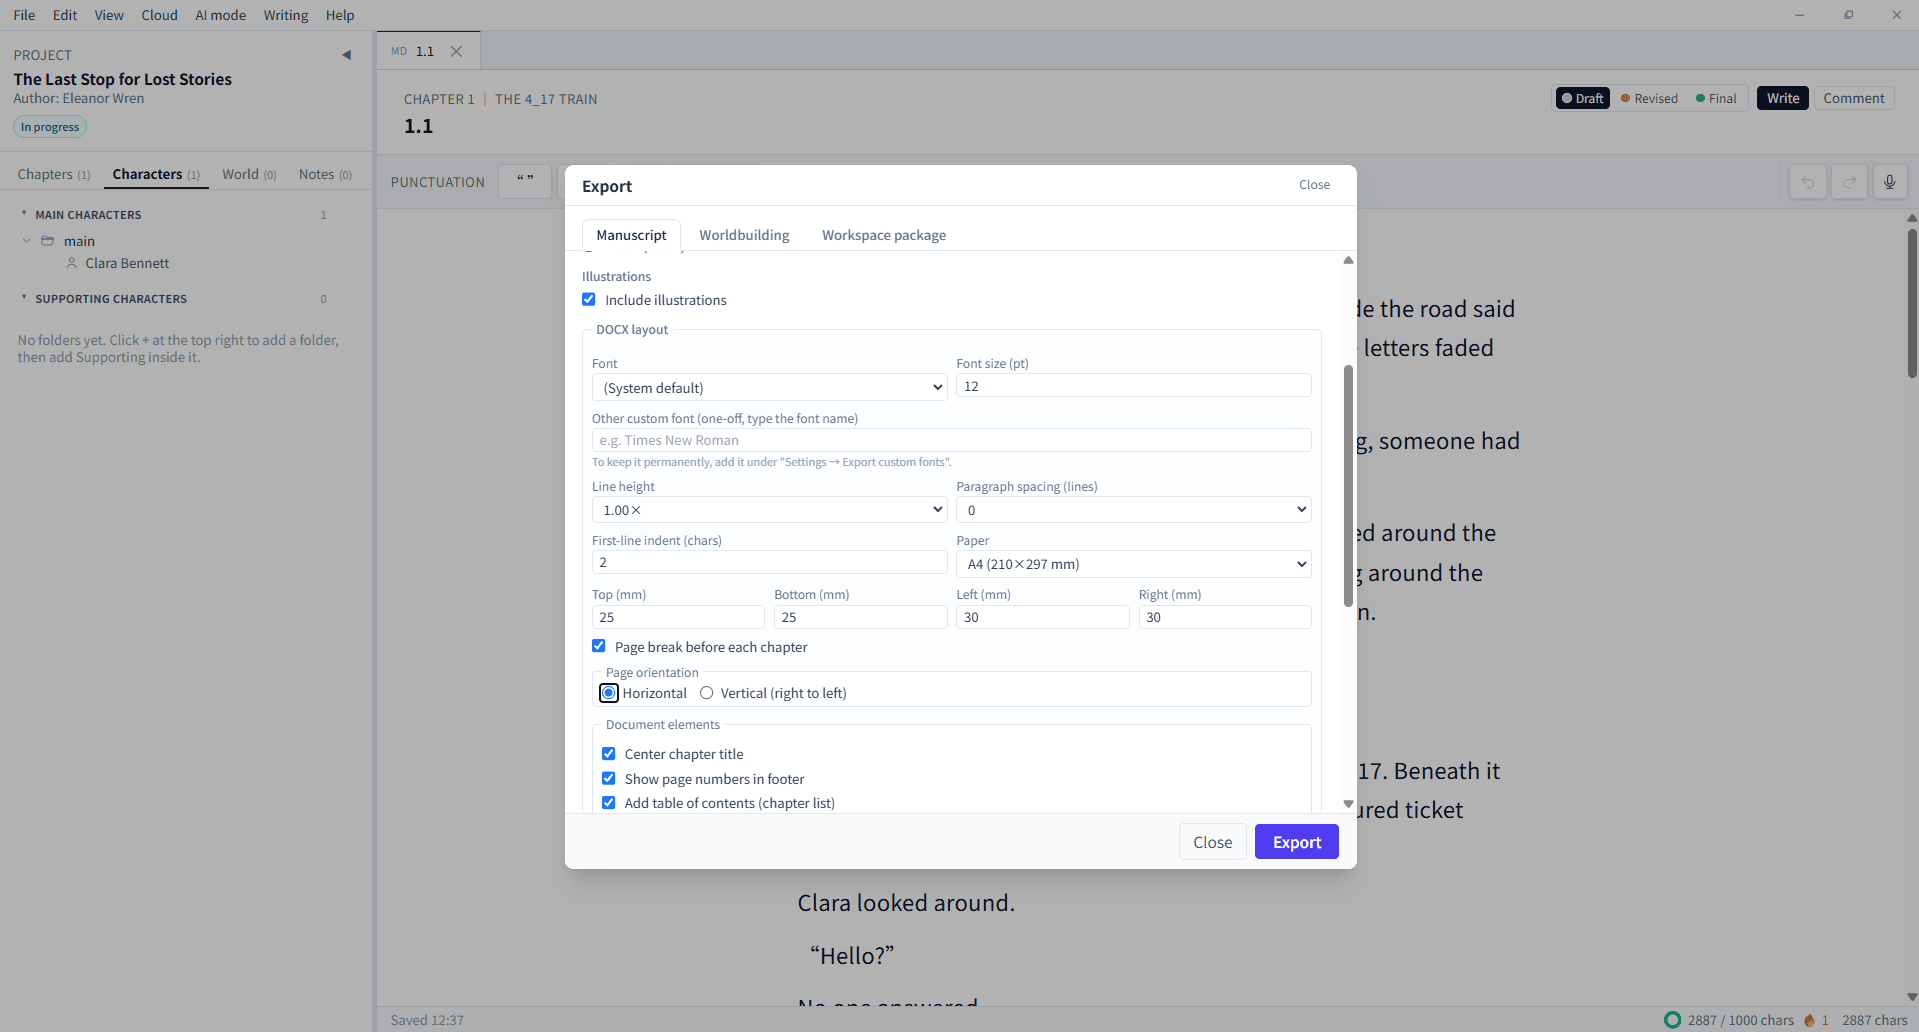Viewport: 1919px width, 1032px height.
Task: Open the Font dropdown
Action: 769,387
